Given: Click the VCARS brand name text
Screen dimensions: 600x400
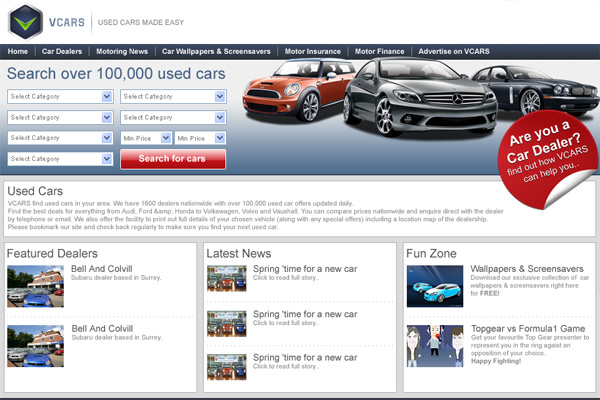Looking at the screenshot, I should (67, 23).
